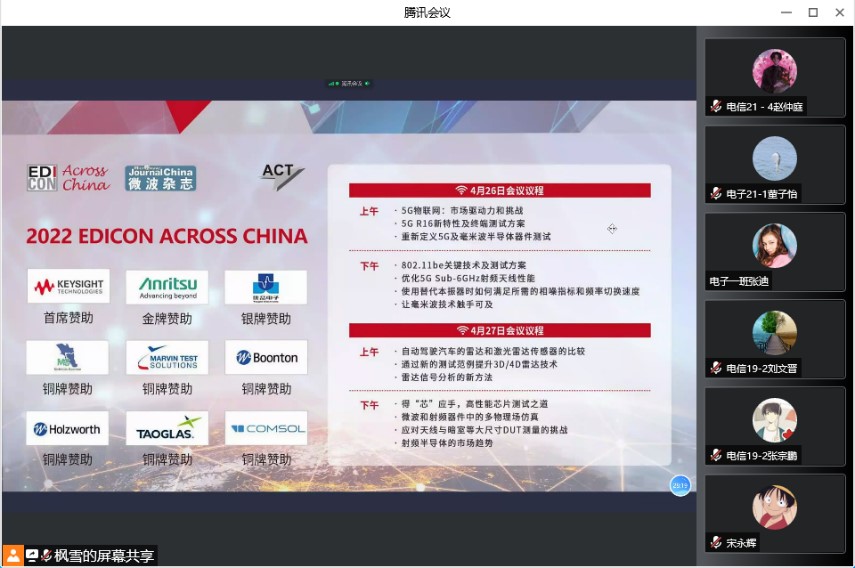Viewport: 855px width, 568px height.
Task: Click 姜子怡's muted microphone icon
Action: (x=716, y=194)
